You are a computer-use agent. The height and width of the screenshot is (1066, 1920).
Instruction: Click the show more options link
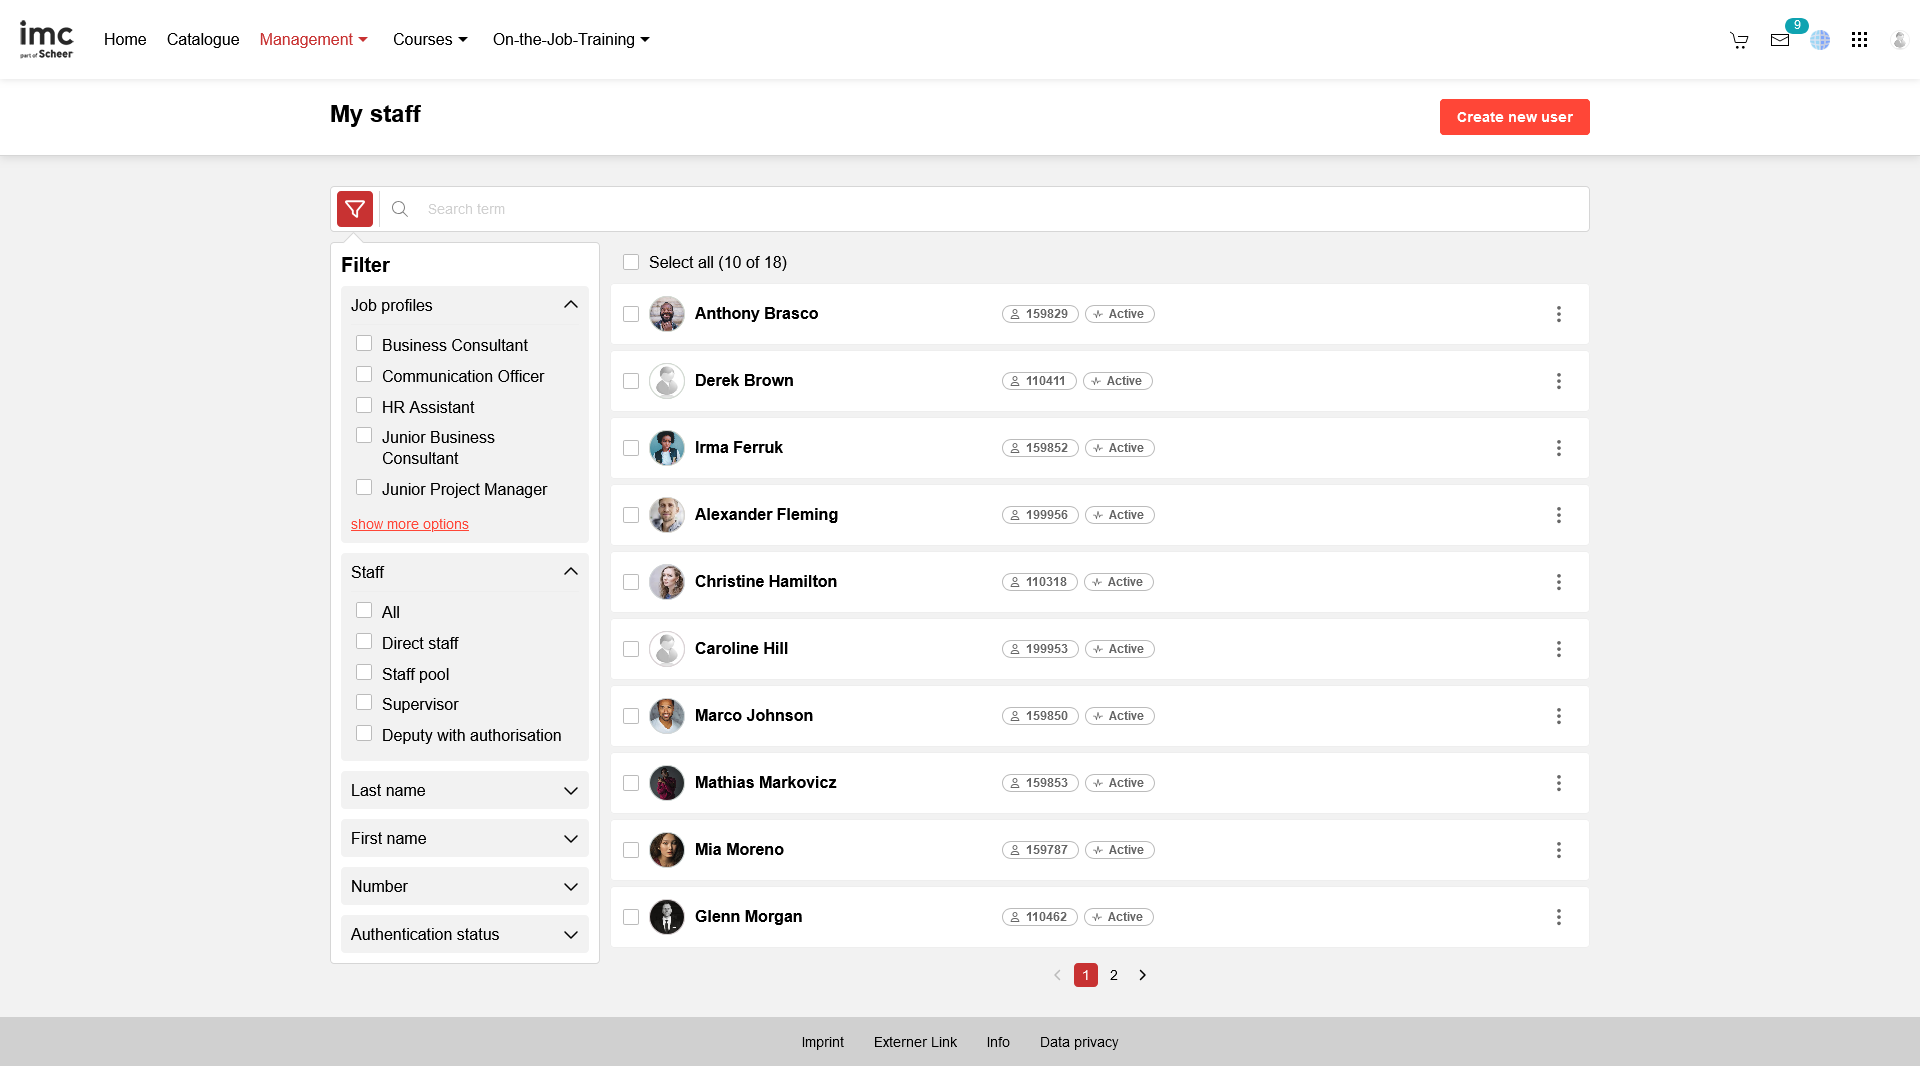pyautogui.click(x=409, y=524)
